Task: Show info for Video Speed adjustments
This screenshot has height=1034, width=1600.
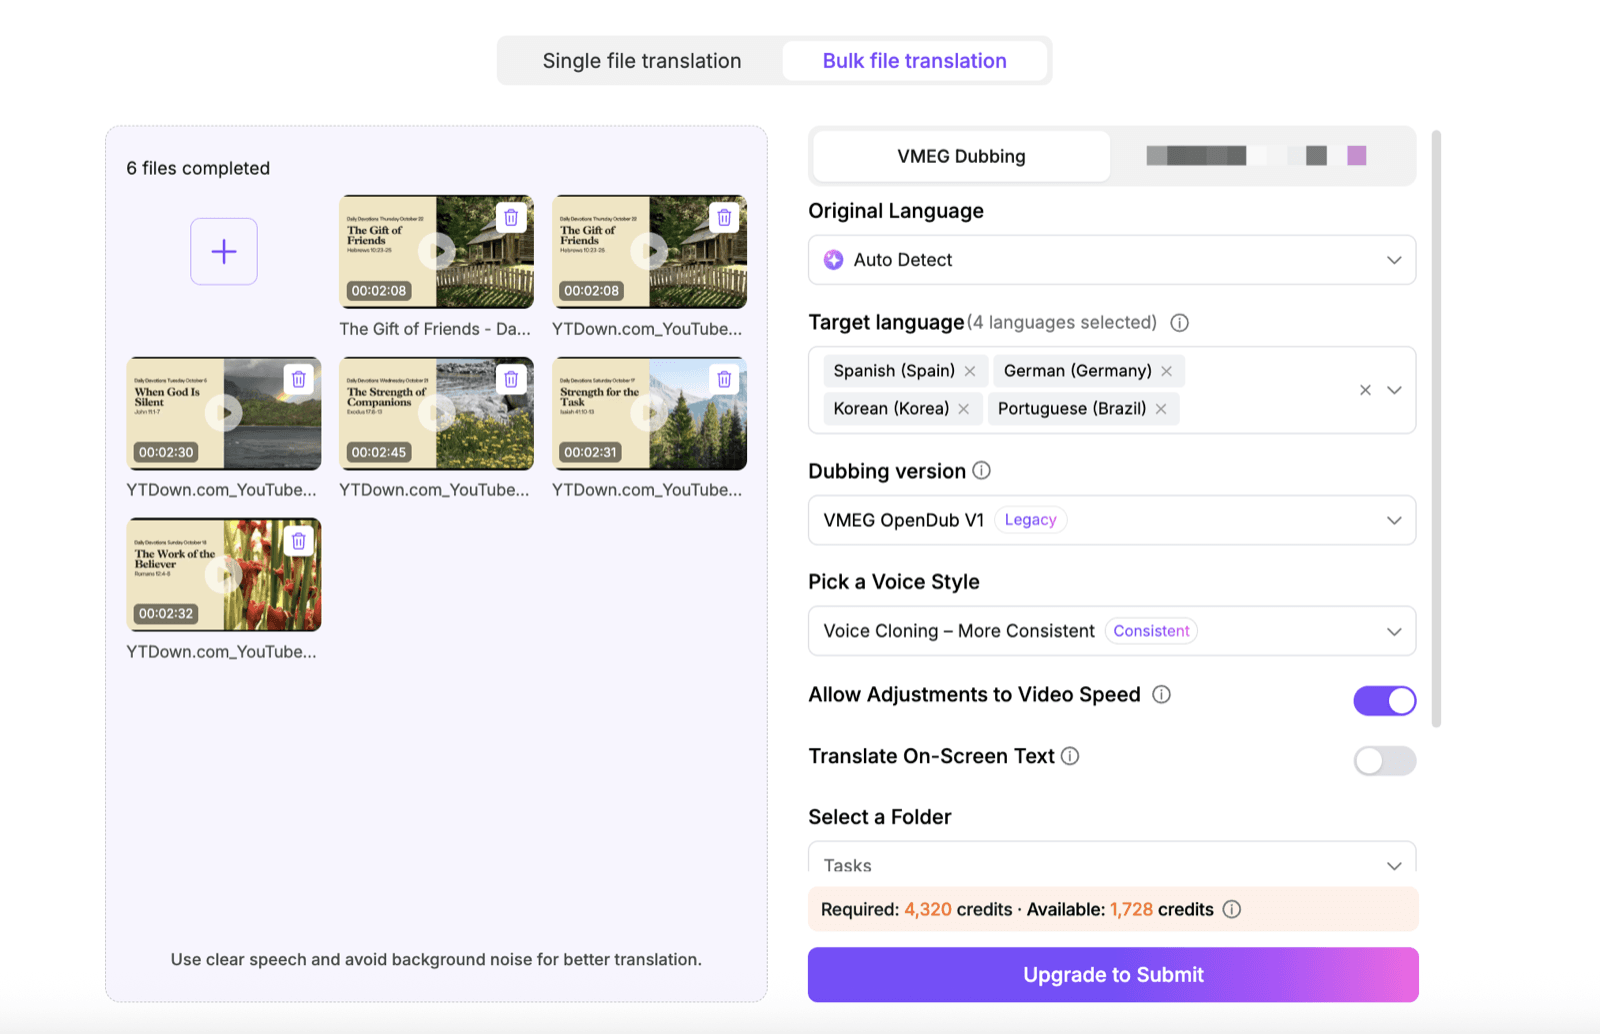Action: coord(1161,694)
